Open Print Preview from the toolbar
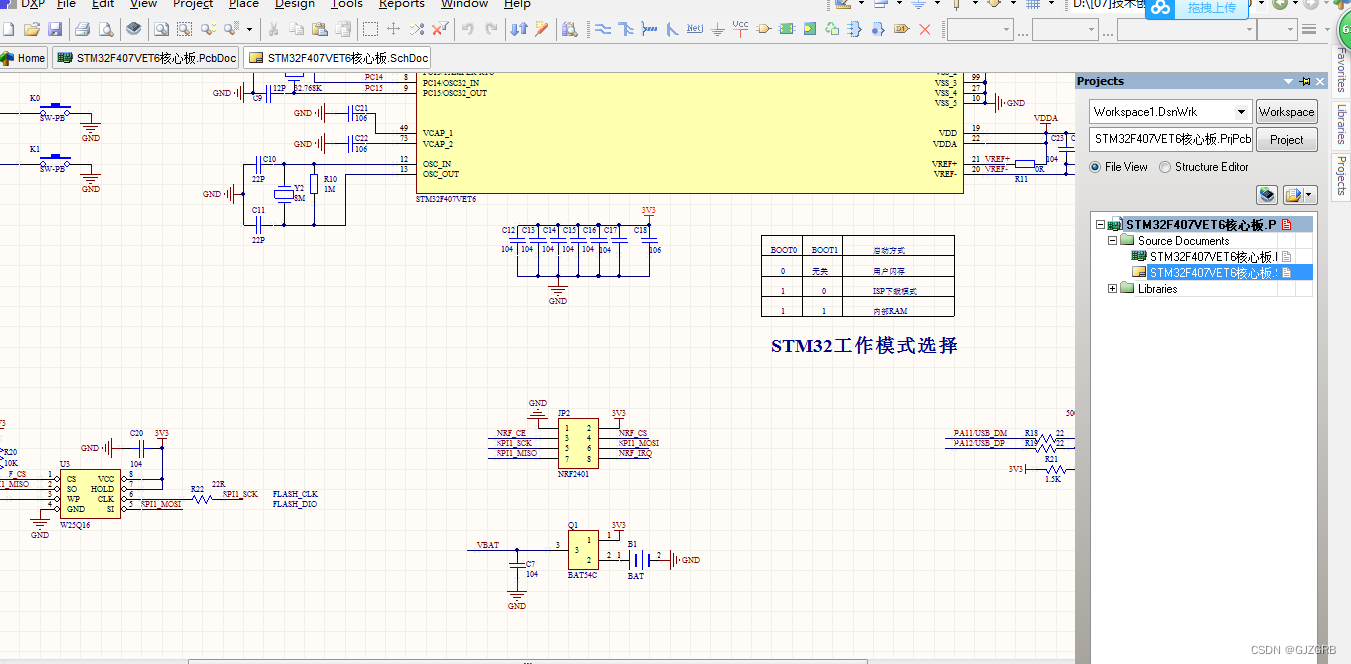Viewport: 1351px width, 664px height. click(105, 28)
